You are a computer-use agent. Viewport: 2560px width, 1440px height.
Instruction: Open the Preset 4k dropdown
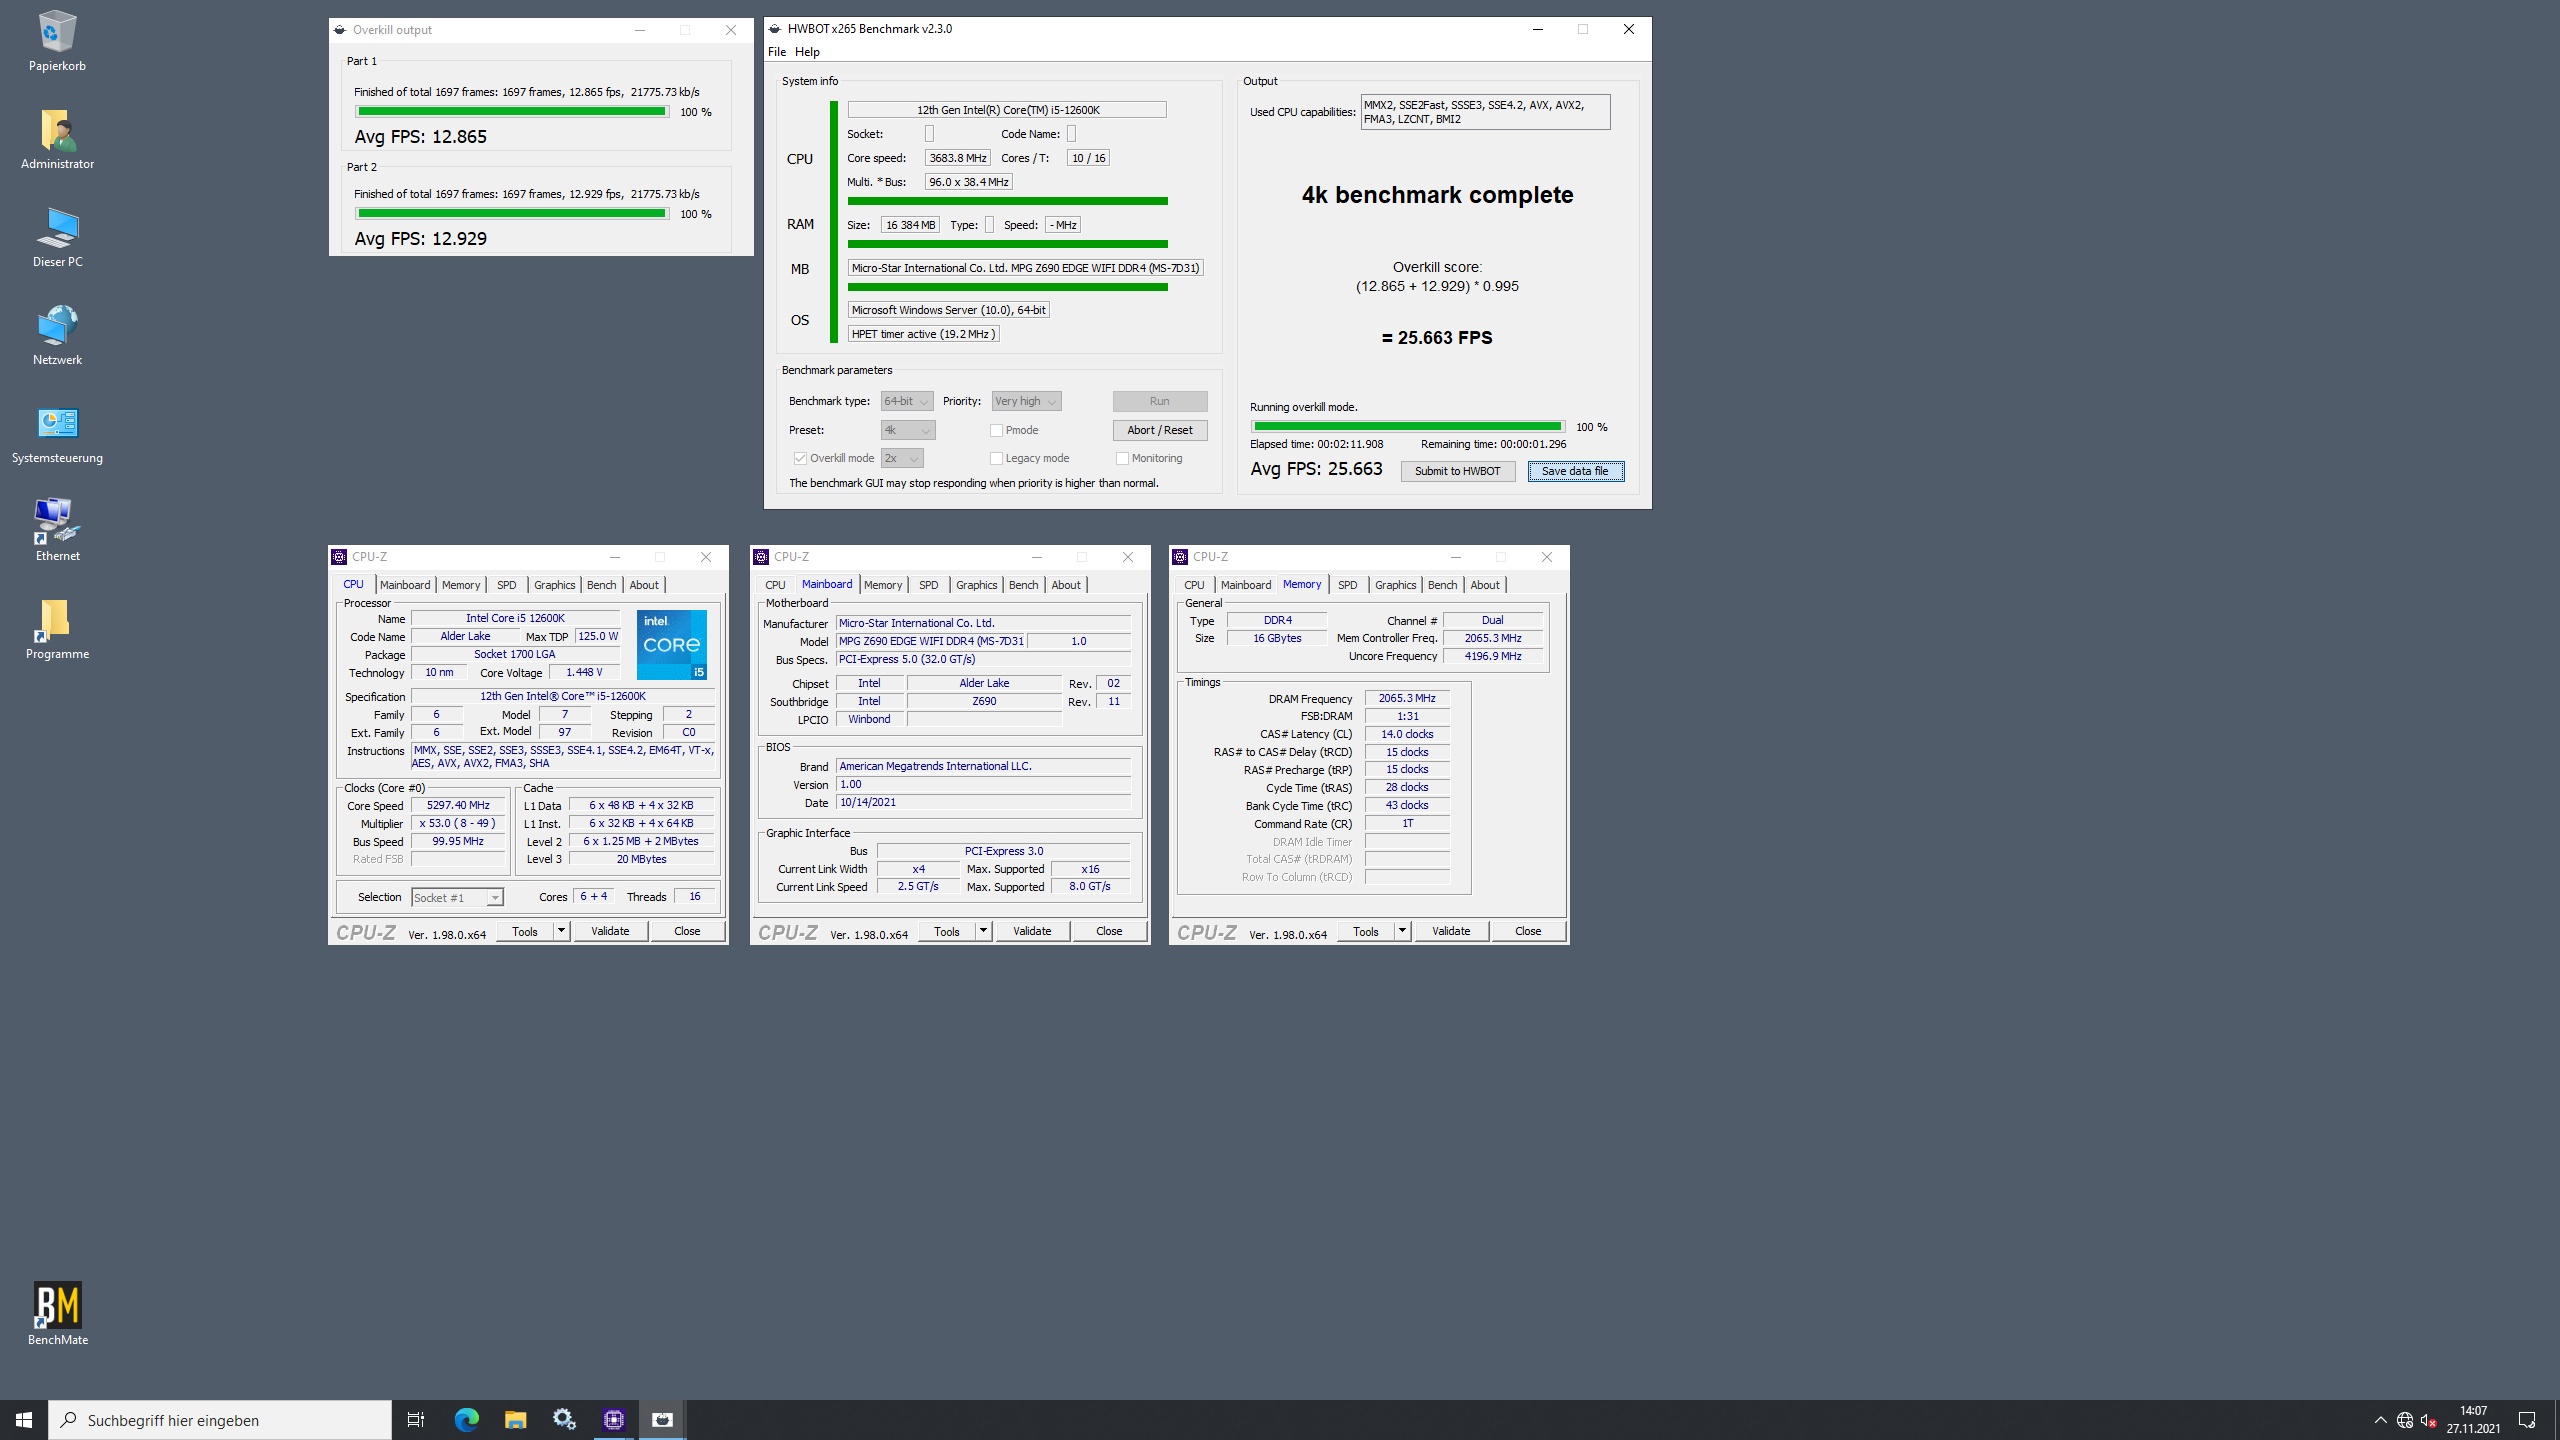coord(908,430)
